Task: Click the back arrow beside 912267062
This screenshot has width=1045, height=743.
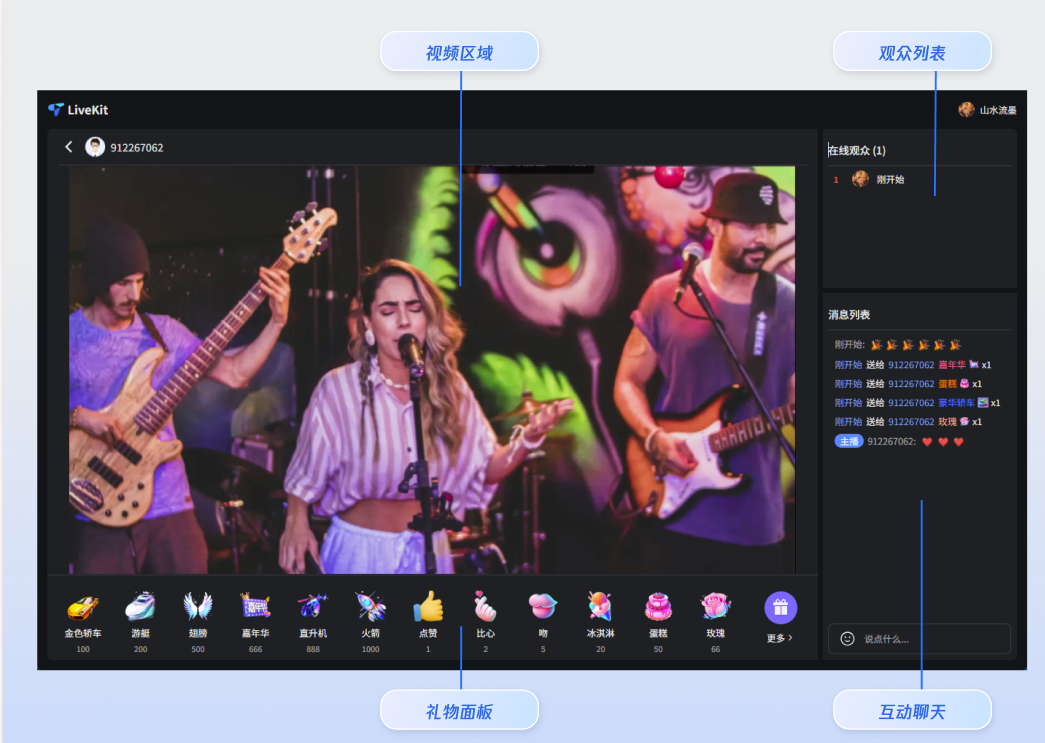Action: pyautogui.click(x=69, y=147)
